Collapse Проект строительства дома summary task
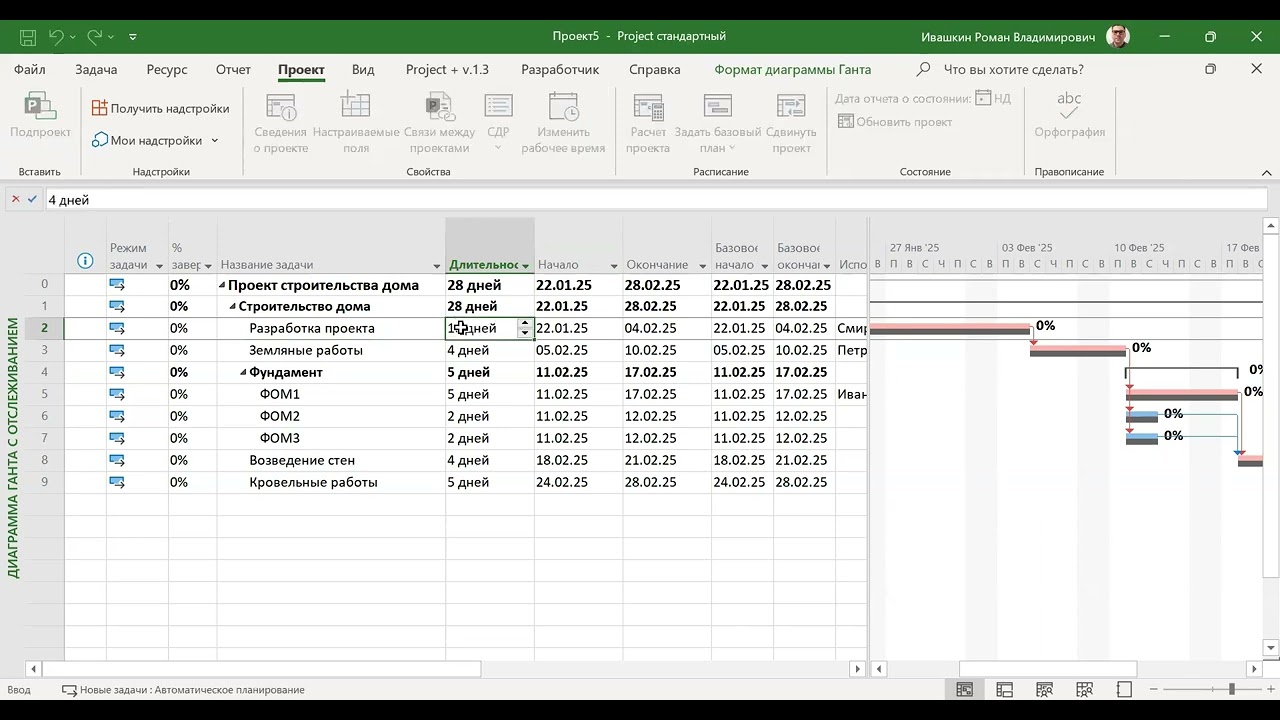 pyautogui.click(x=222, y=286)
